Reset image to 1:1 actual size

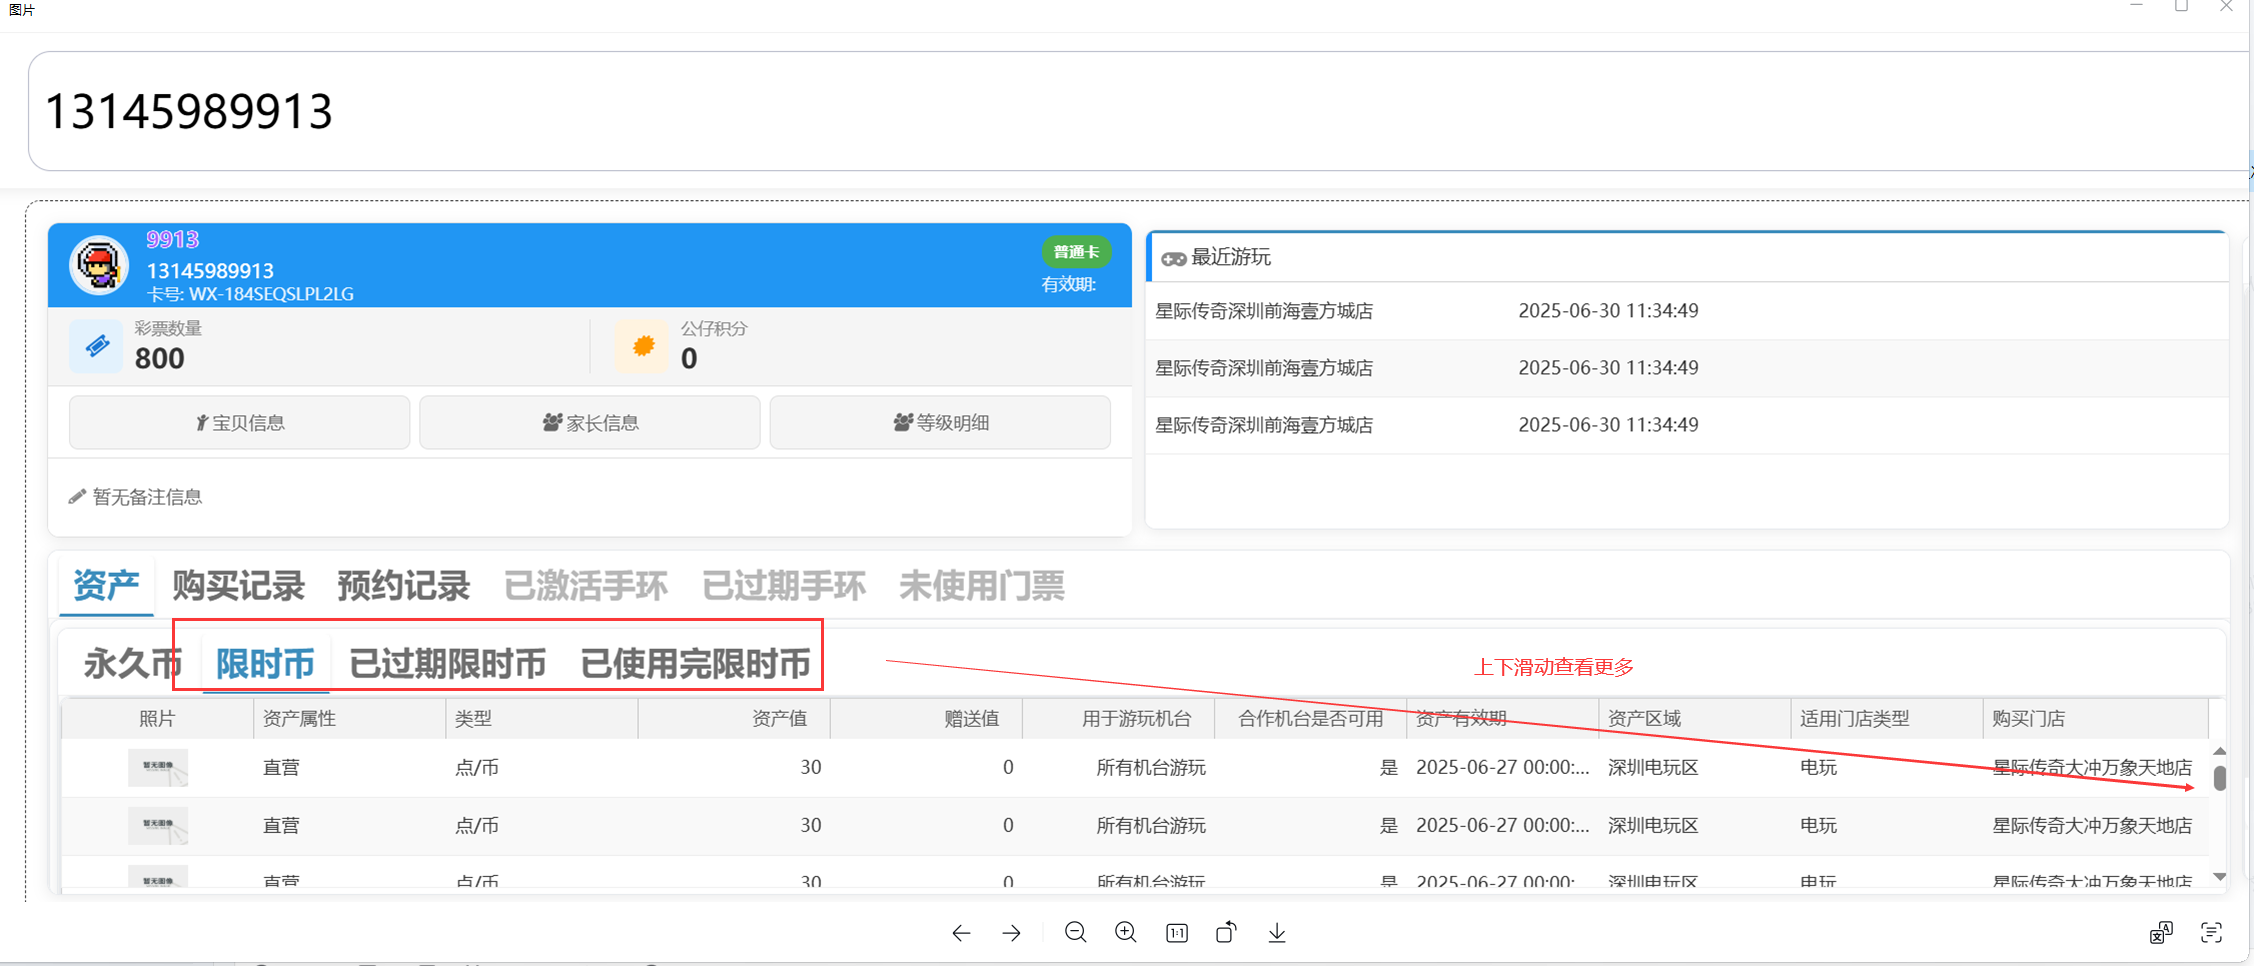pos(1177,933)
